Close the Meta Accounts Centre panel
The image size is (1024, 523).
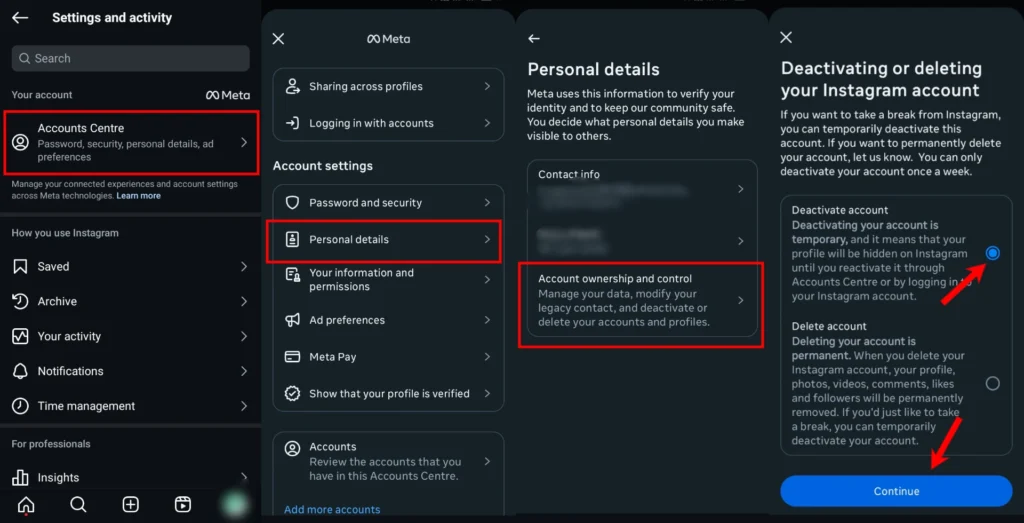point(278,38)
